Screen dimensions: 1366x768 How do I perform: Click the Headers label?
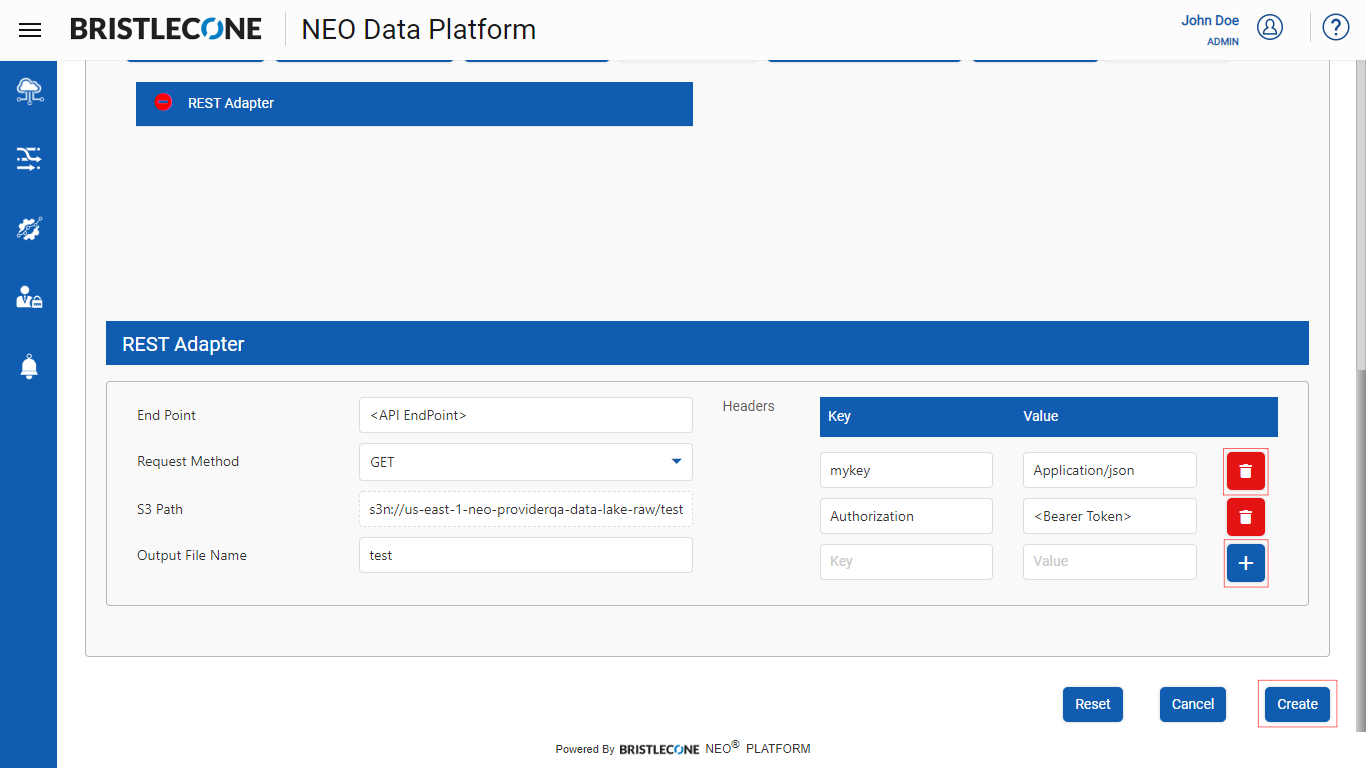point(748,406)
